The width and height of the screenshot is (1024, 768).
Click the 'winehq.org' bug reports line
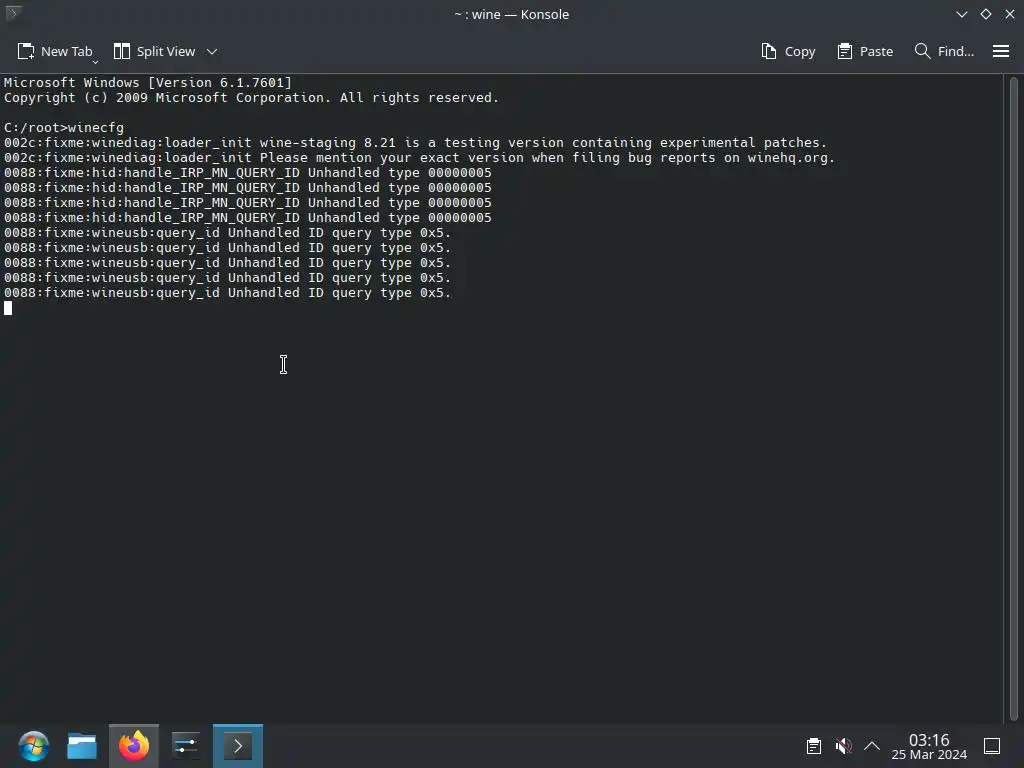click(x=419, y=157)
